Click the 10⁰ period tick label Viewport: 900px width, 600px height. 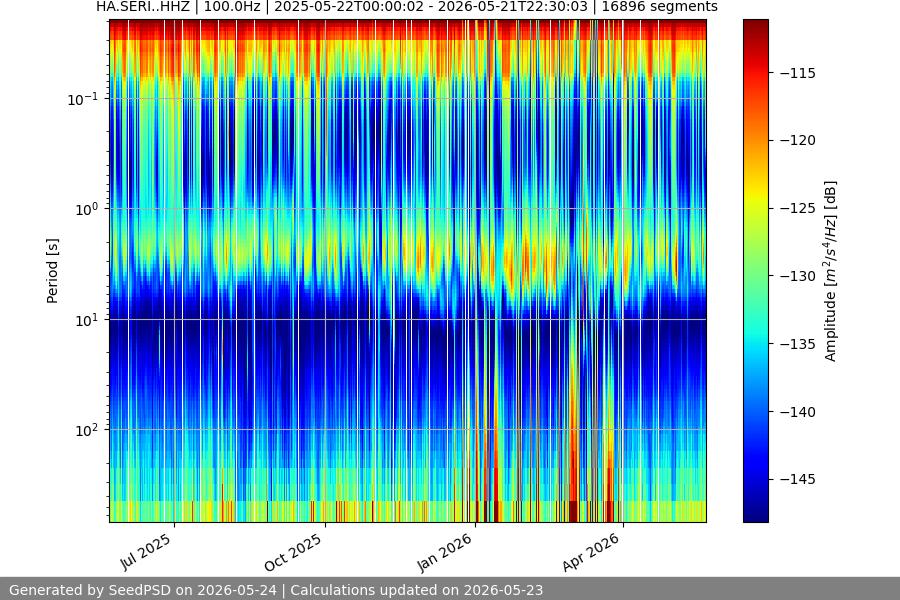point(87,210)
